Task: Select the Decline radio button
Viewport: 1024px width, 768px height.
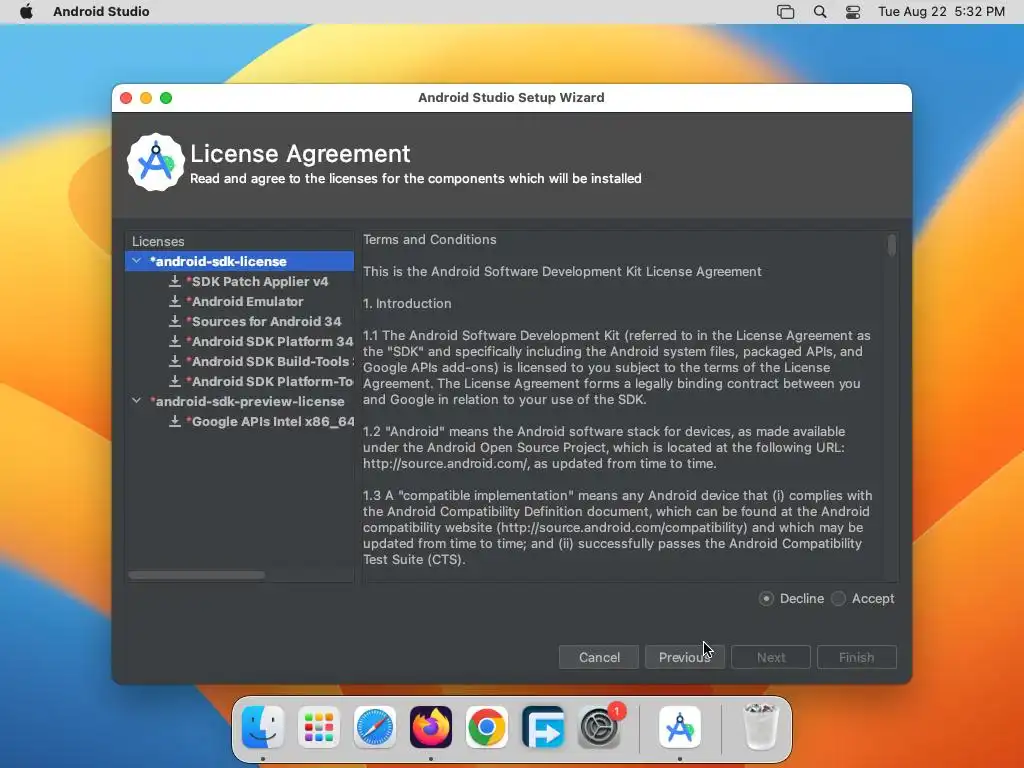Action: tap(767, 598)
